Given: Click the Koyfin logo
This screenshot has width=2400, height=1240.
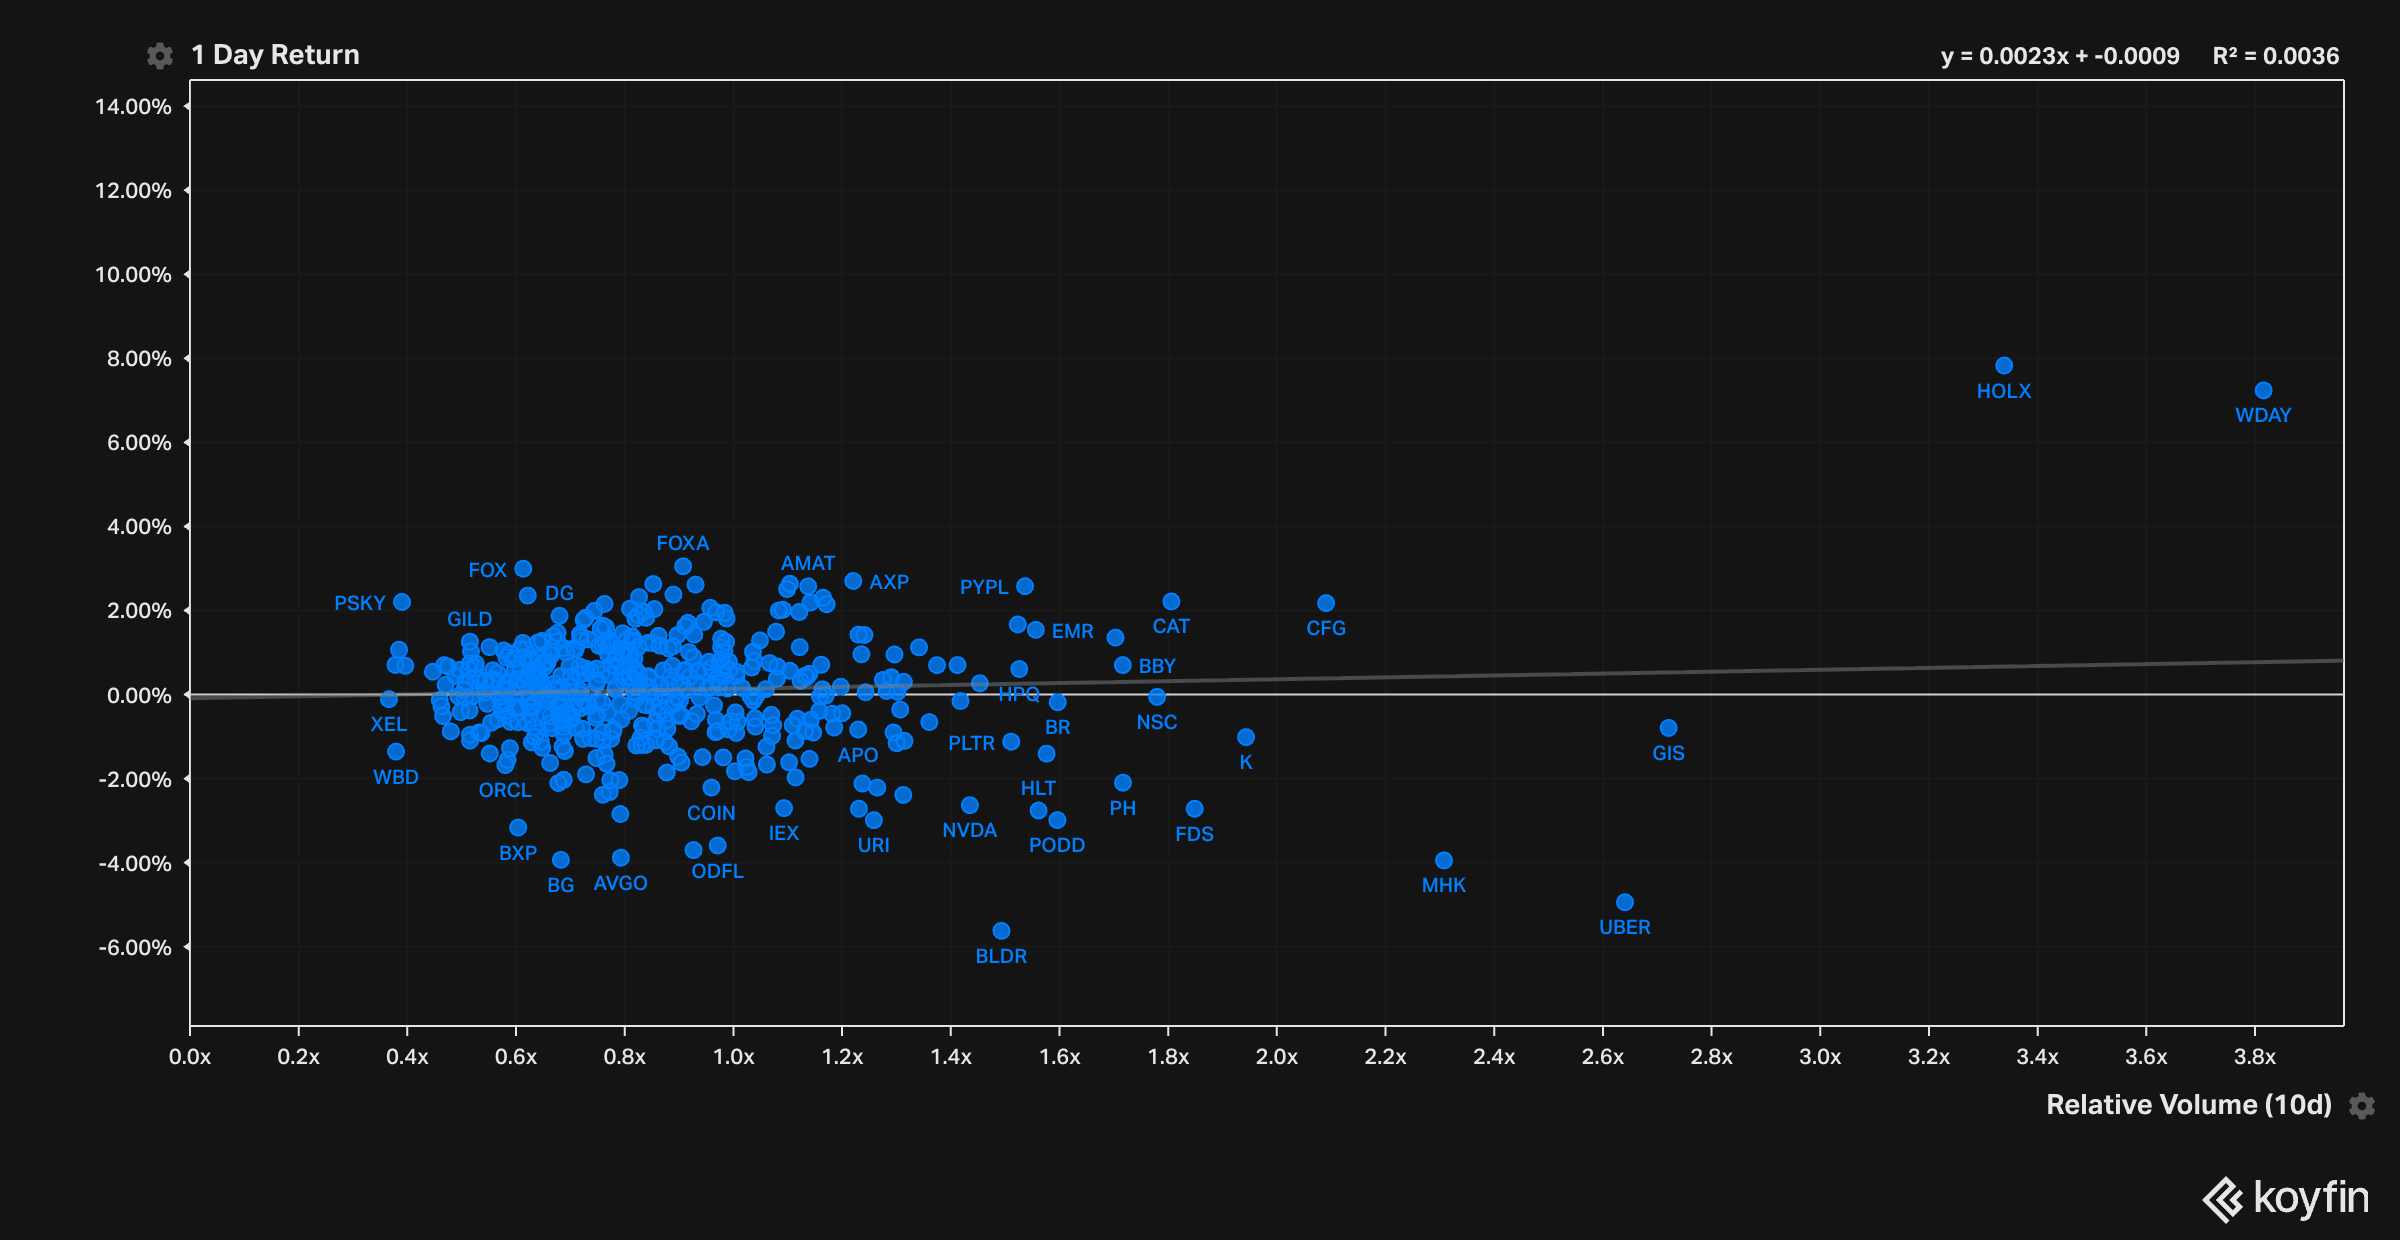Looking at the screenshot, I should point(2286,1198).
